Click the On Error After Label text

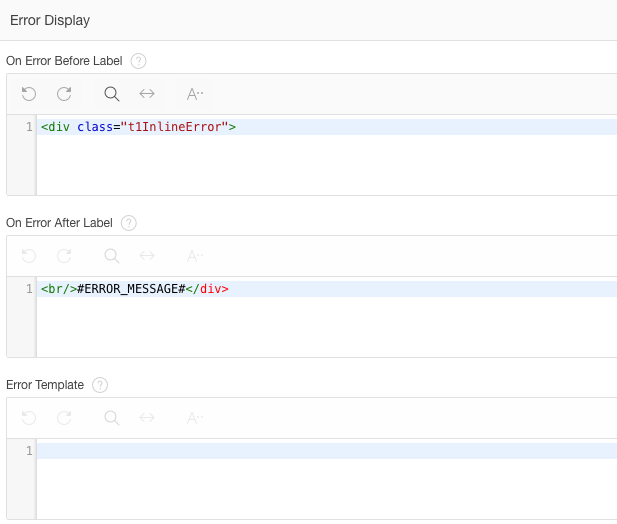coord(59,223)
